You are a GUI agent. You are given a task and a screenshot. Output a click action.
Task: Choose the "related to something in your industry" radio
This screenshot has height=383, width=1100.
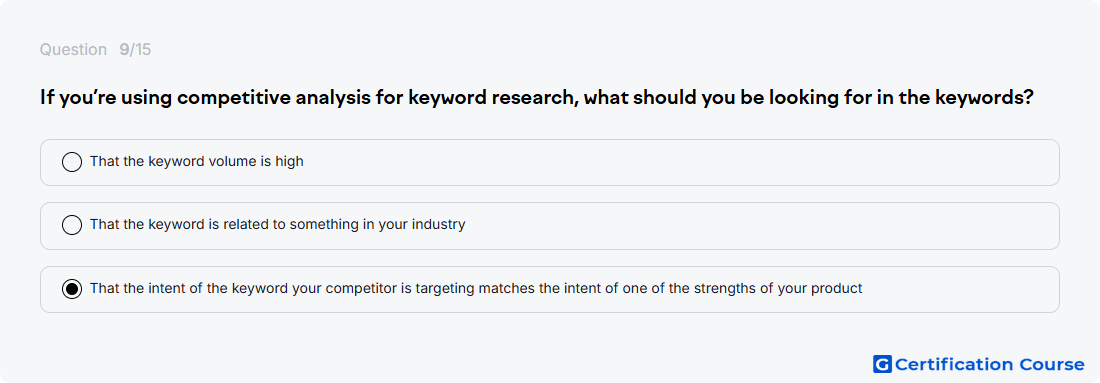click(x=72, y=225)
